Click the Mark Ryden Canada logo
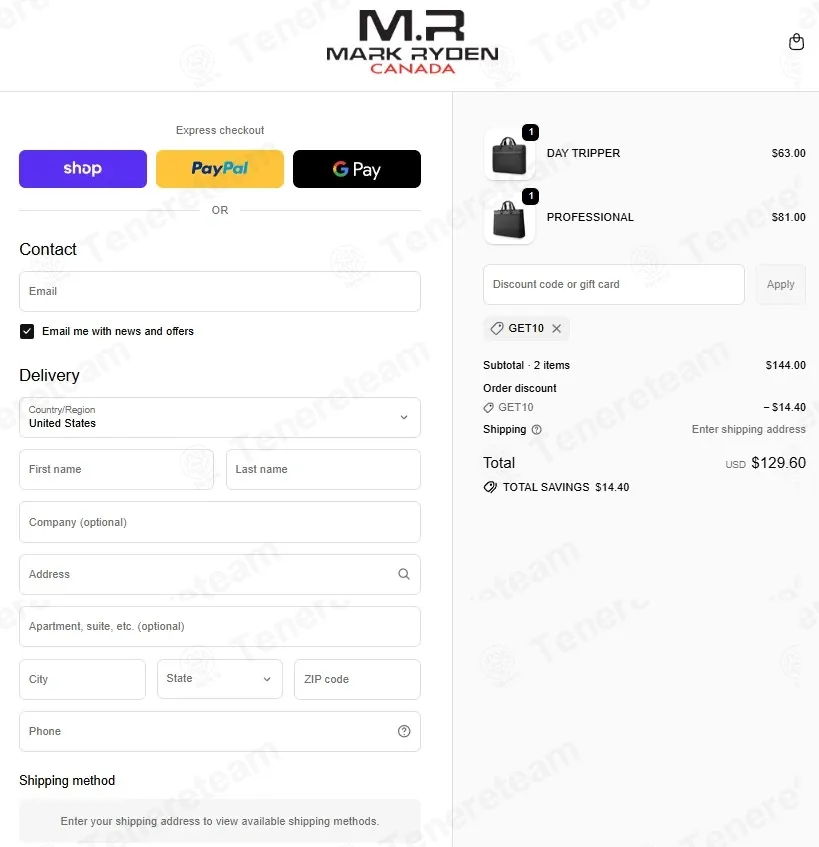The image size is (819, 847). (x=413, y=42)
